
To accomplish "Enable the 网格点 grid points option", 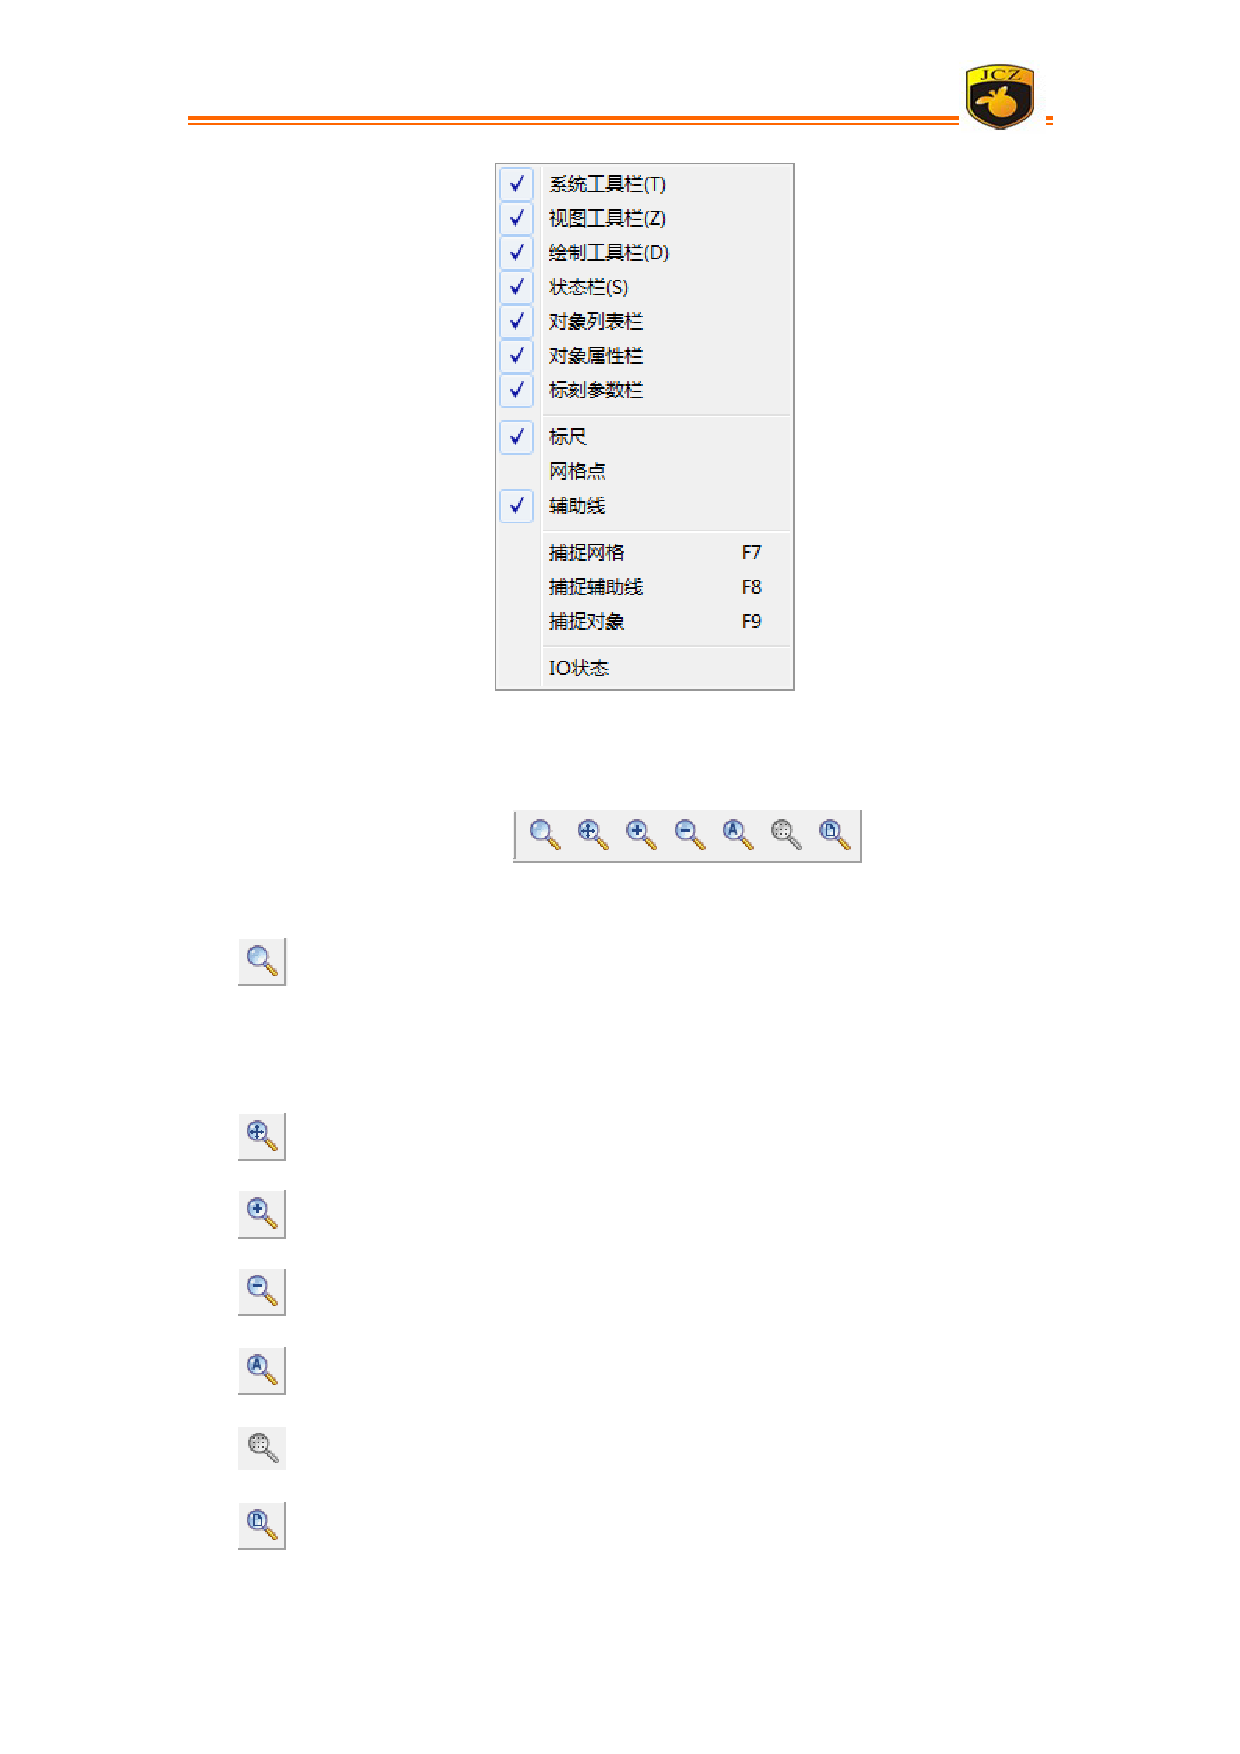I will [577, 471].
